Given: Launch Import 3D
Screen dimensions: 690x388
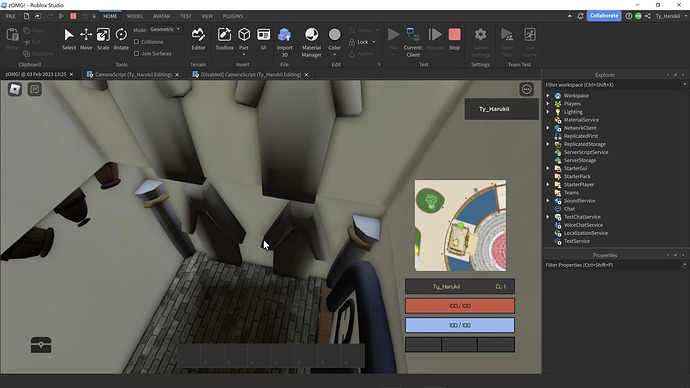Looking at the screenshot, I should [x=284, y=42].
